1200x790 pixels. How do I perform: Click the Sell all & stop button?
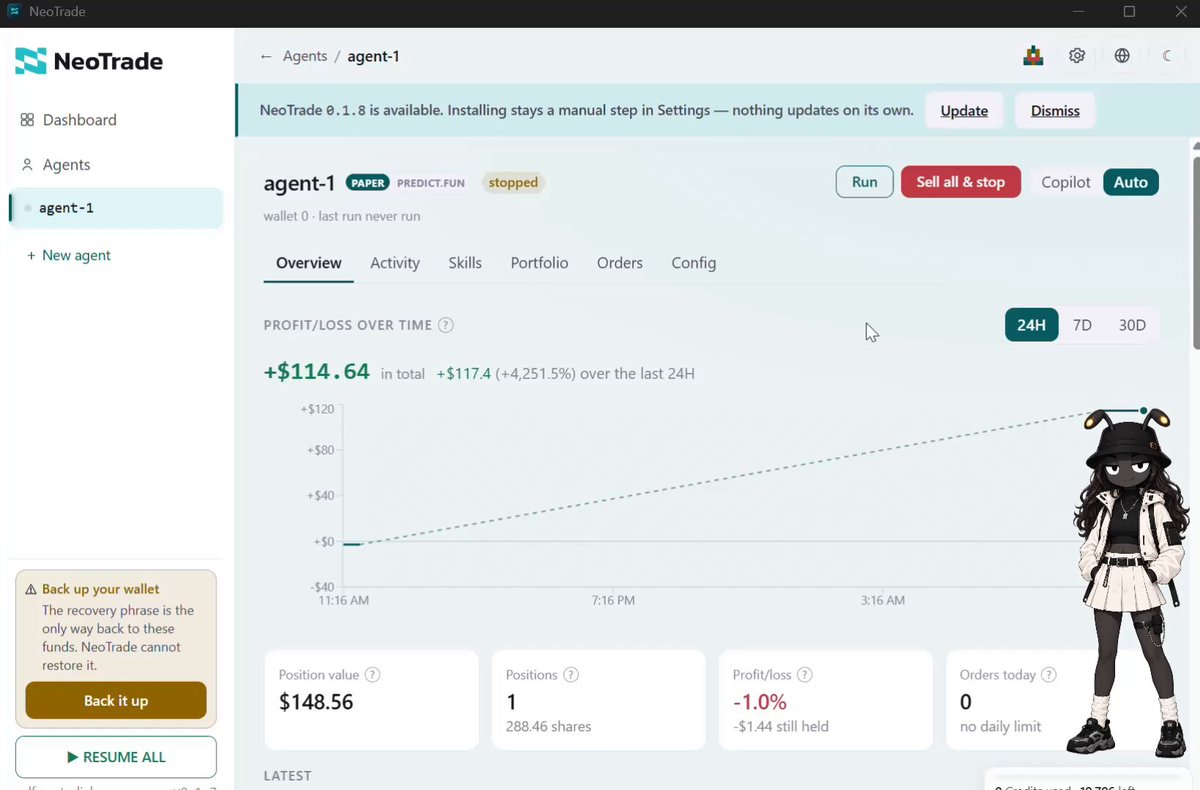coord(961,182)
